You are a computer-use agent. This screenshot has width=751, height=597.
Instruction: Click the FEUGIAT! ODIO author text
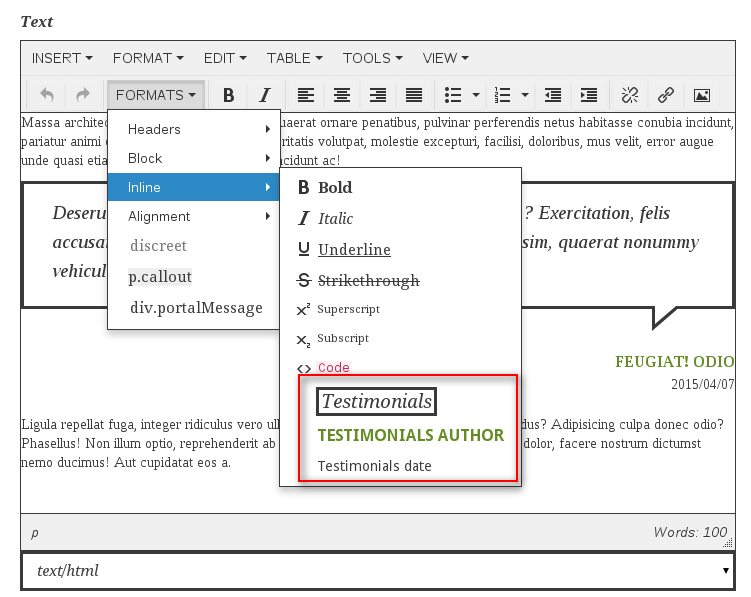pos(674,361)
